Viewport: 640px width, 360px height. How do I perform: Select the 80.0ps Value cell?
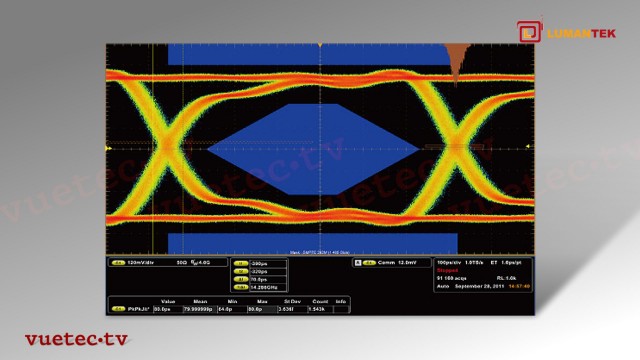click(168, 309)
